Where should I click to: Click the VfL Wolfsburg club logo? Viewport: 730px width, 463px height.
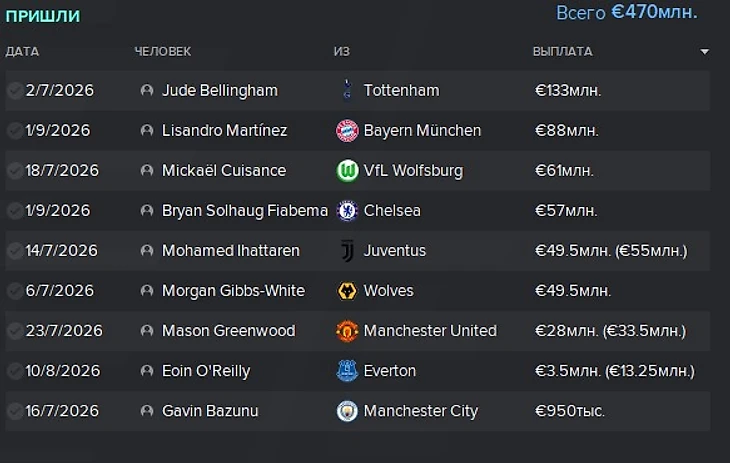pos(347,170)
